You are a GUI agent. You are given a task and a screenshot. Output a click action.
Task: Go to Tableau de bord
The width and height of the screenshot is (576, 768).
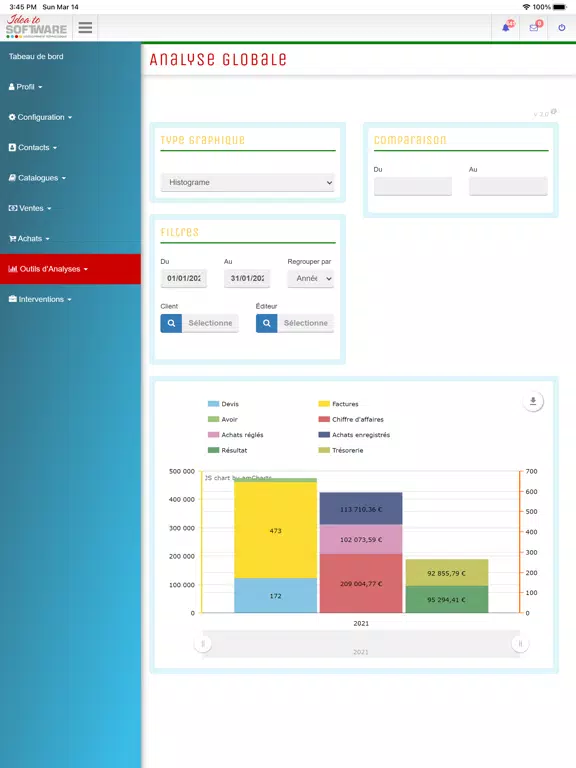click(x=36, y=56)
